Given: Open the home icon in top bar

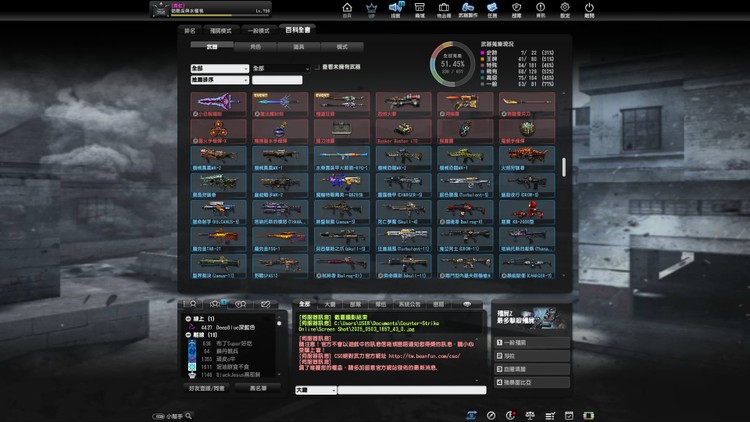Looking at the screenshot, I should click(x=347, y=8).
